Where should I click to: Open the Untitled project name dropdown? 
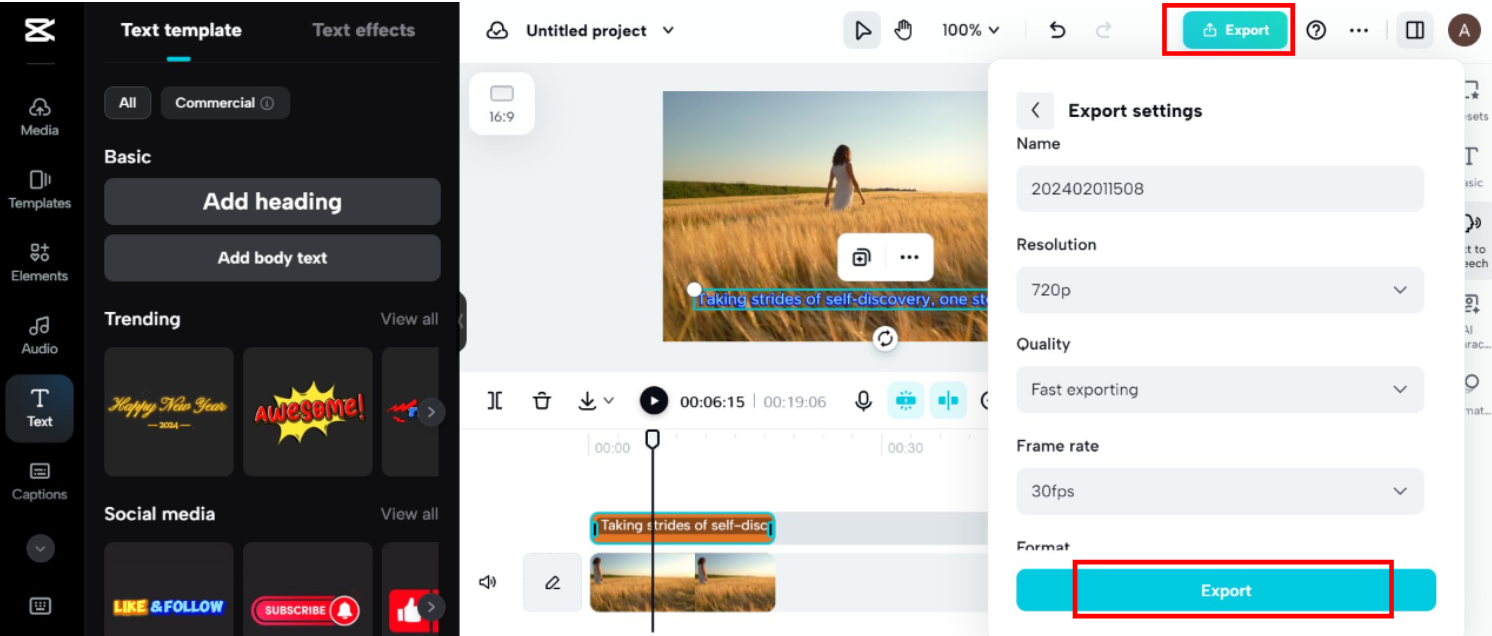point(600,30)
